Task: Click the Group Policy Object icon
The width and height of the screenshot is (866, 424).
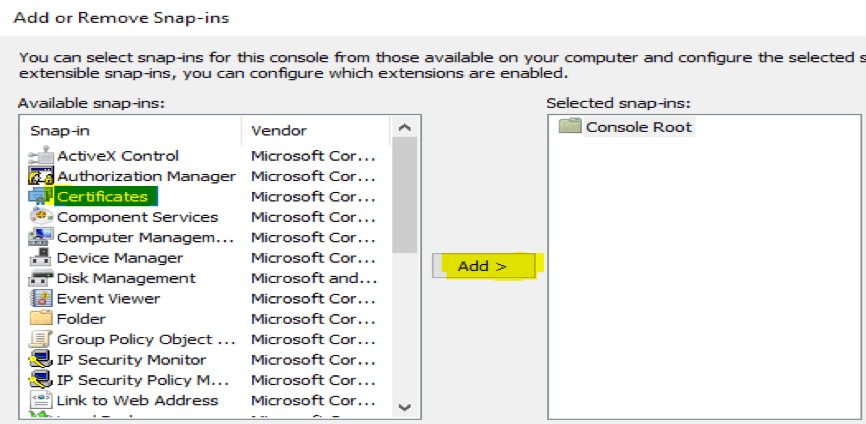Action: click(x=41, y=339)
